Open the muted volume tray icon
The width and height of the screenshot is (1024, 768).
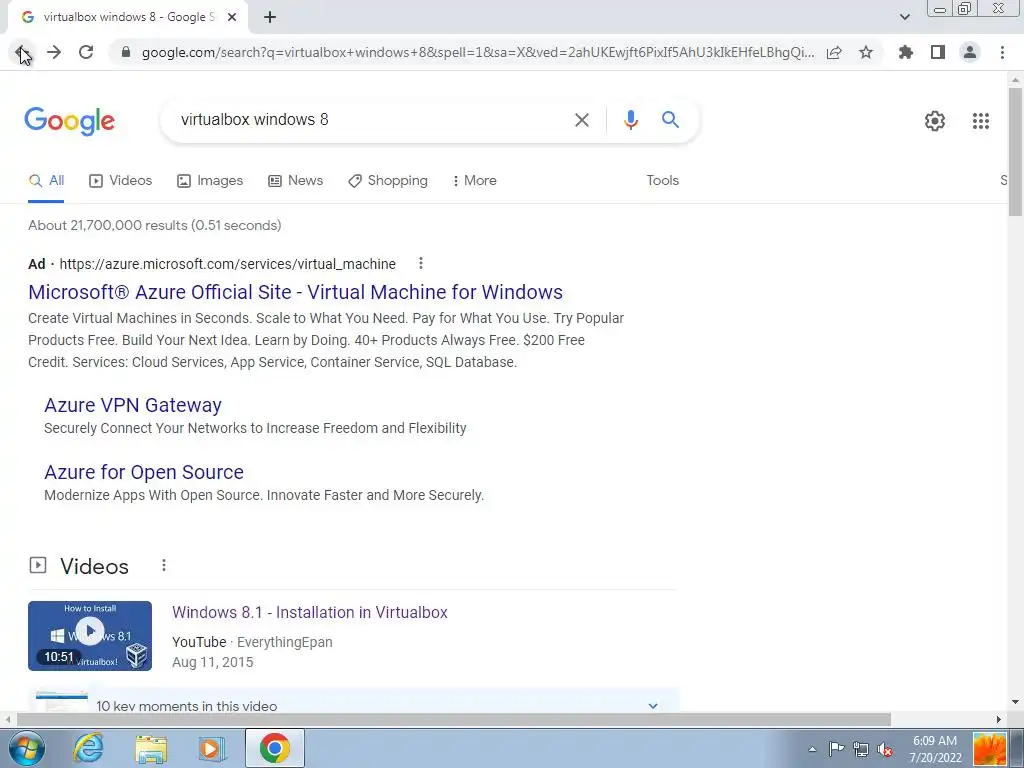(x=885, y=749)
